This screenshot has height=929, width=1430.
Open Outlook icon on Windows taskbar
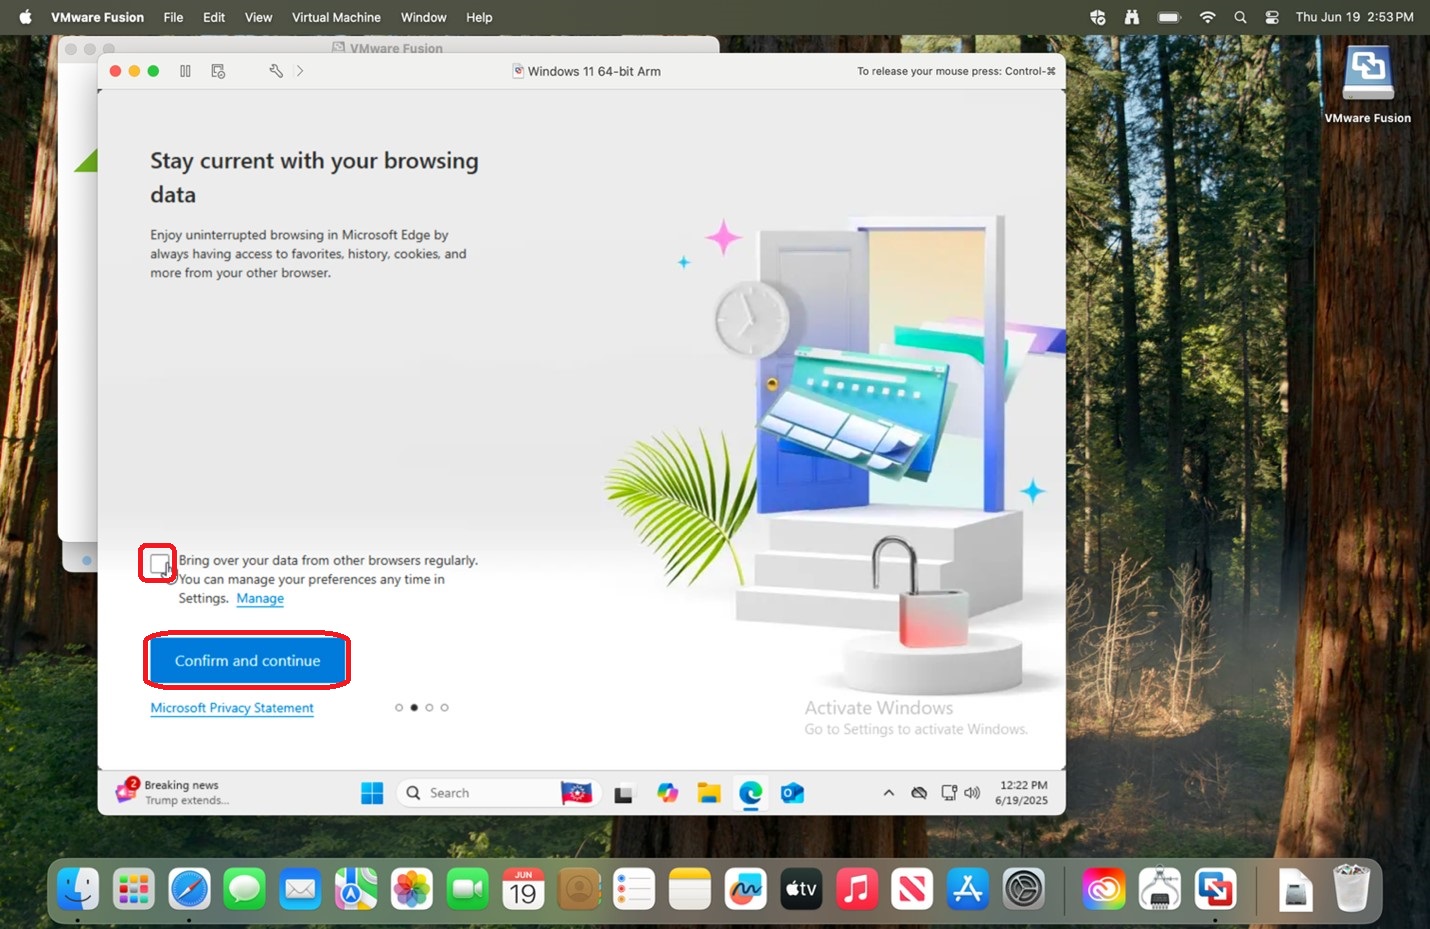[792, 793]
